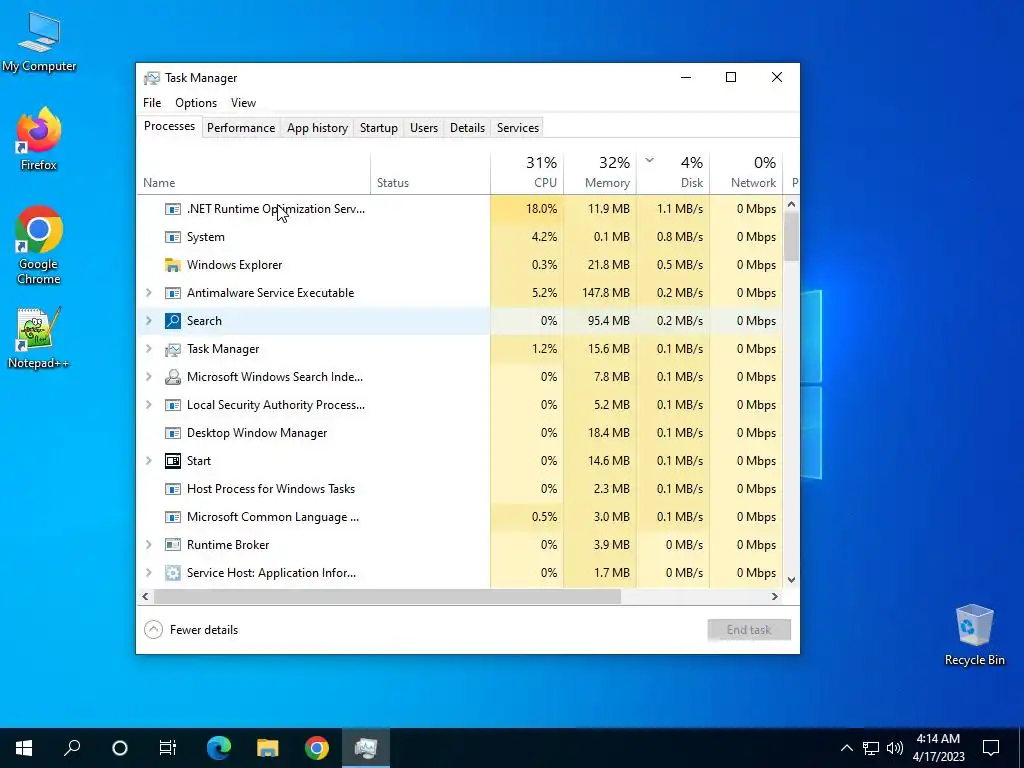The width and height of the screenshot is (1024, 768).
Task: Select Microsoft Common Language row
Action: click(460, 517)
